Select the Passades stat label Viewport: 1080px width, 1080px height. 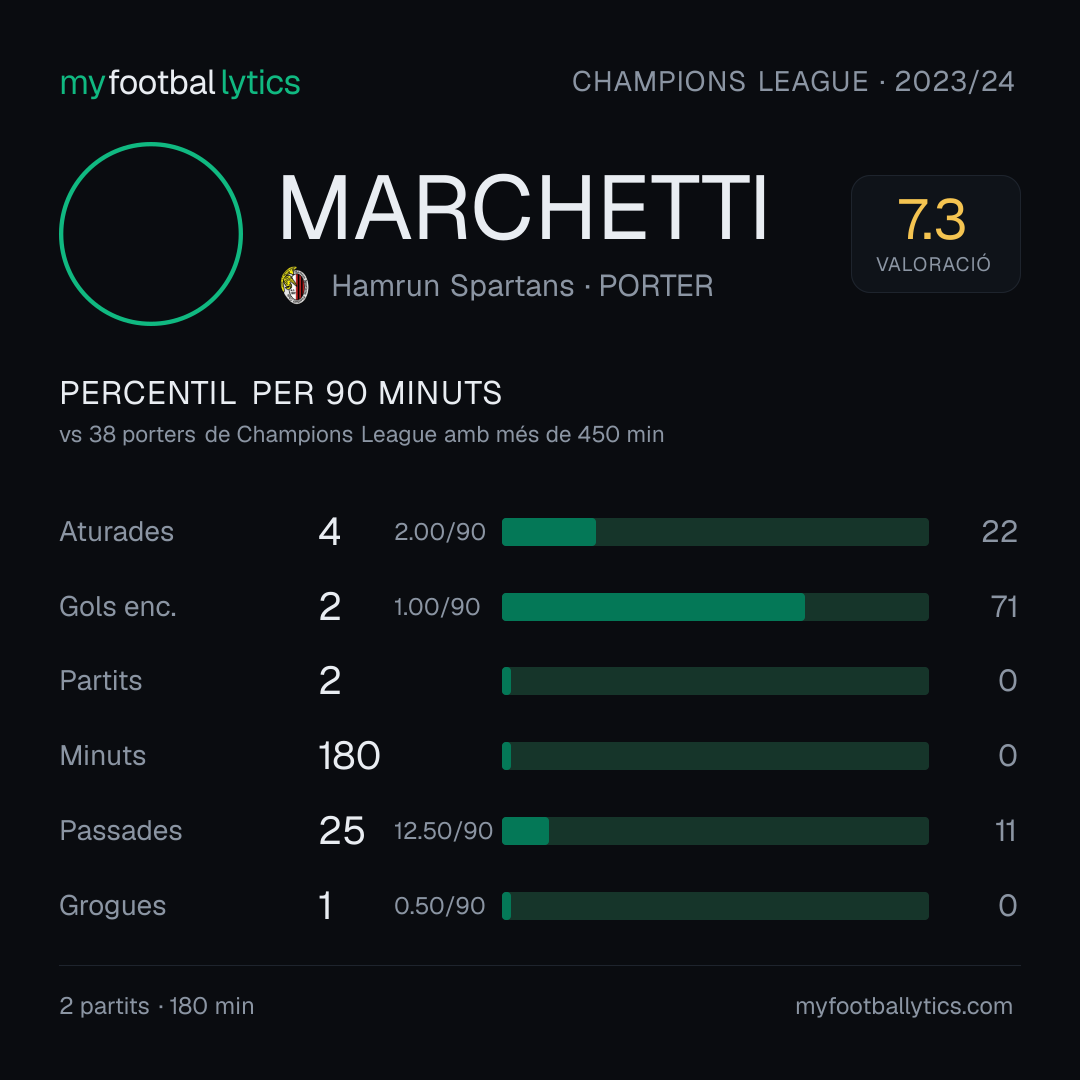121,831
